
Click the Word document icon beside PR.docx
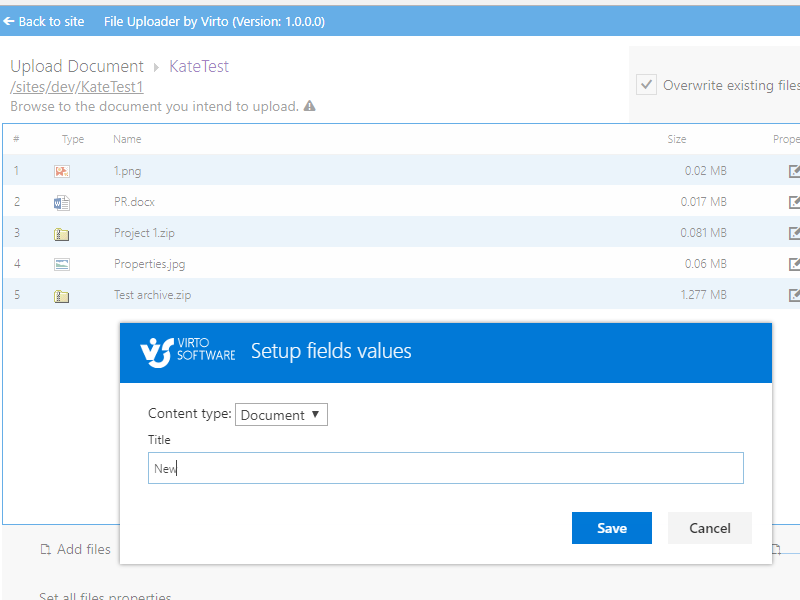coord(62,202)
